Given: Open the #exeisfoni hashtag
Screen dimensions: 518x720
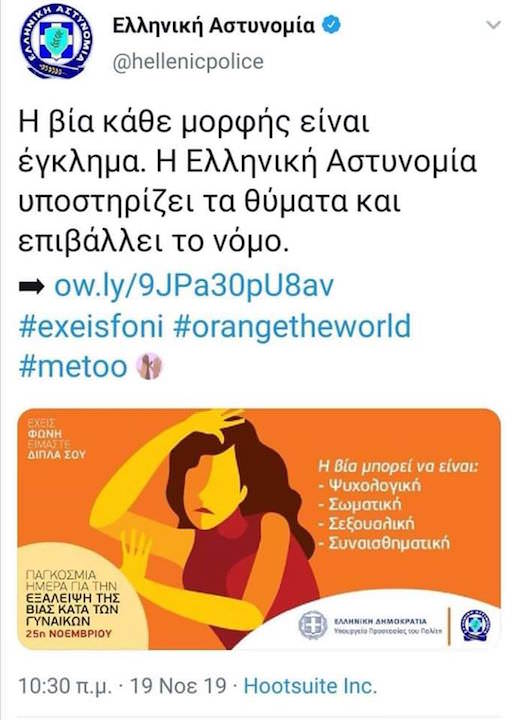Looking at the screenshot, I should click(x=91, y=326).
